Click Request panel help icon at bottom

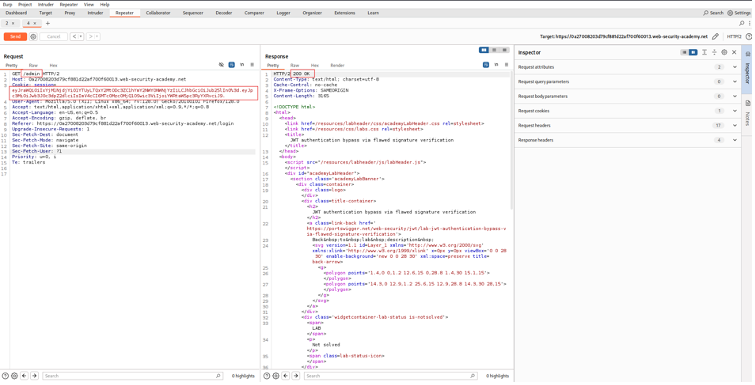click(x=5, y=376)
